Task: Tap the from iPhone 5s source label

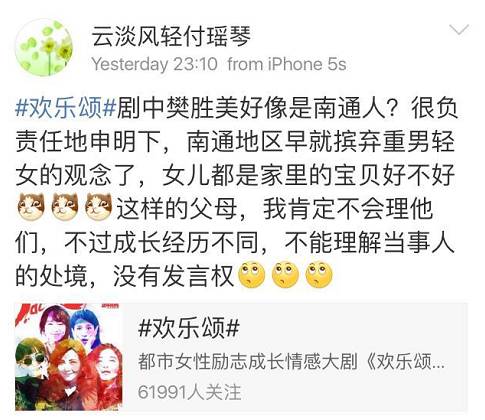Action: (x=287, y=64)
